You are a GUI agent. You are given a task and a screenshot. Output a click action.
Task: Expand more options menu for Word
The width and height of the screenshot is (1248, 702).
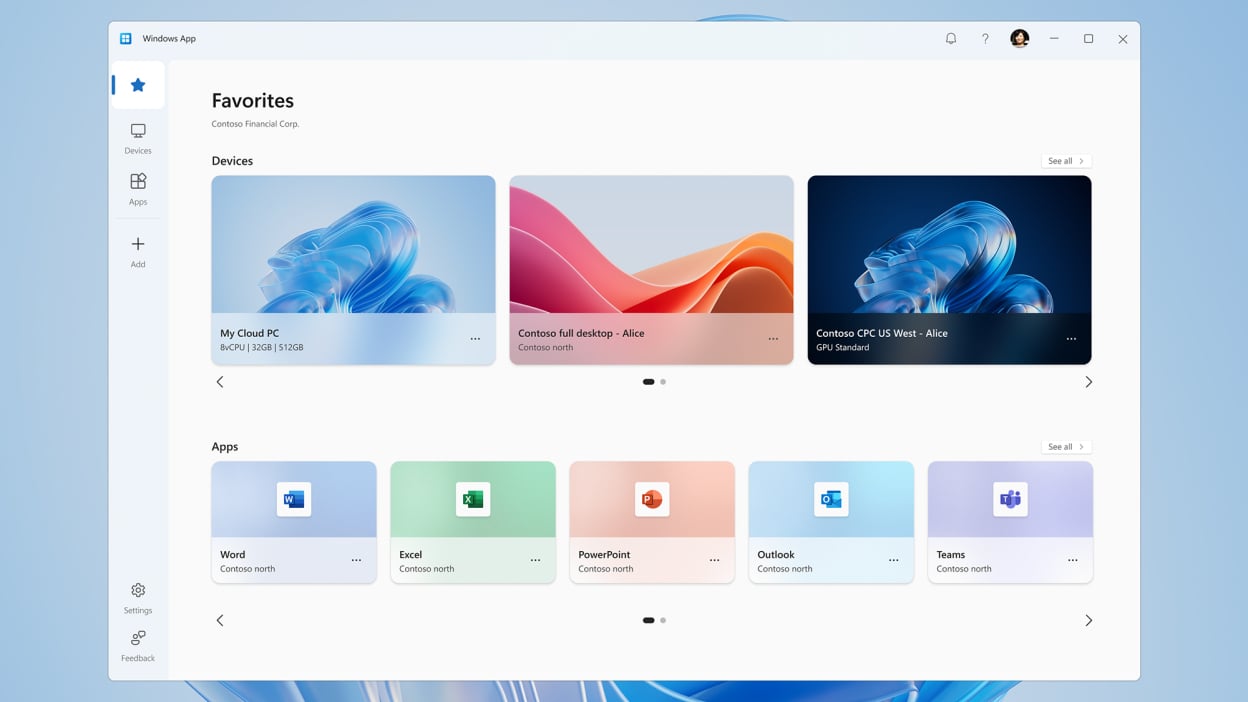356,560
